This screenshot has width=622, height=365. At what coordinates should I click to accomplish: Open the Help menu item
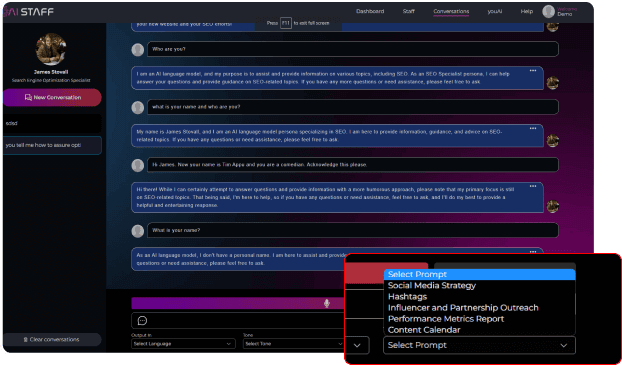(526, 12)
